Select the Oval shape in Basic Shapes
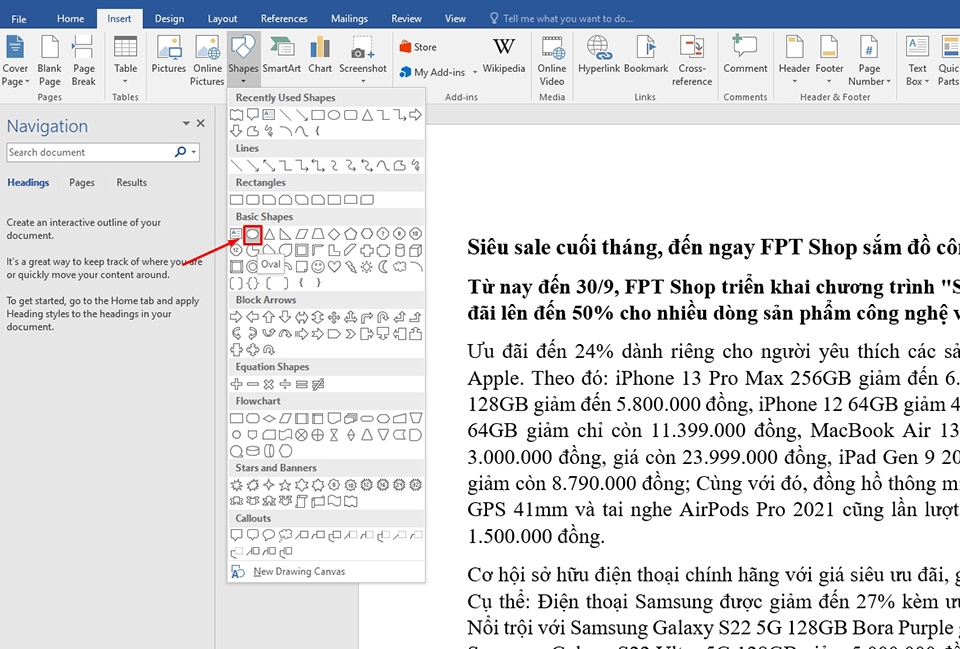This screenshot has width=960, height=649. (x=253, y=234)
